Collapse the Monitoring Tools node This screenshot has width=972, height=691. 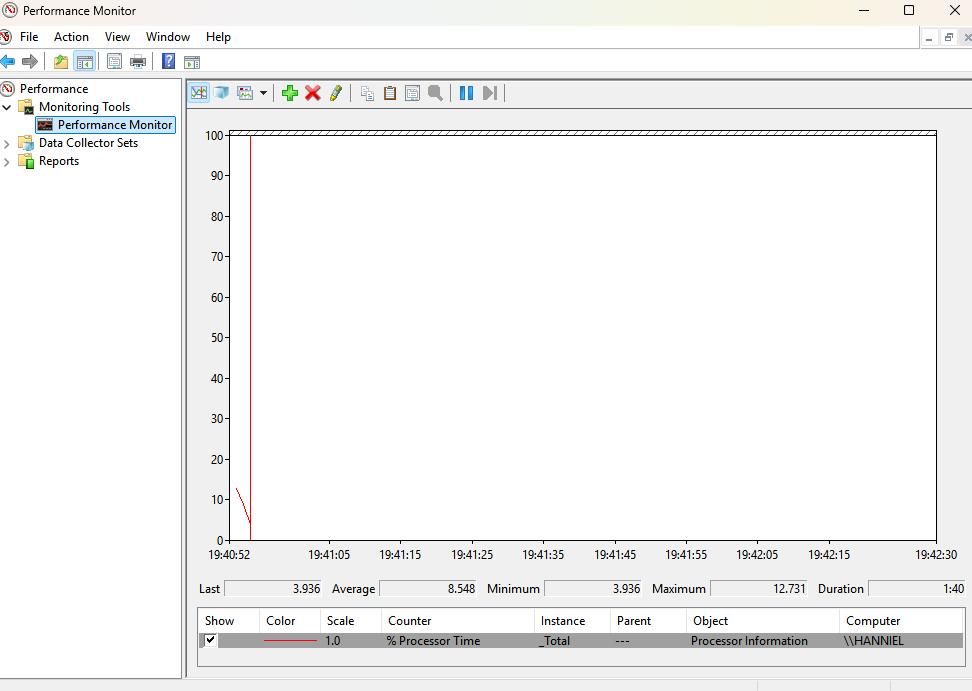point(7,107)
